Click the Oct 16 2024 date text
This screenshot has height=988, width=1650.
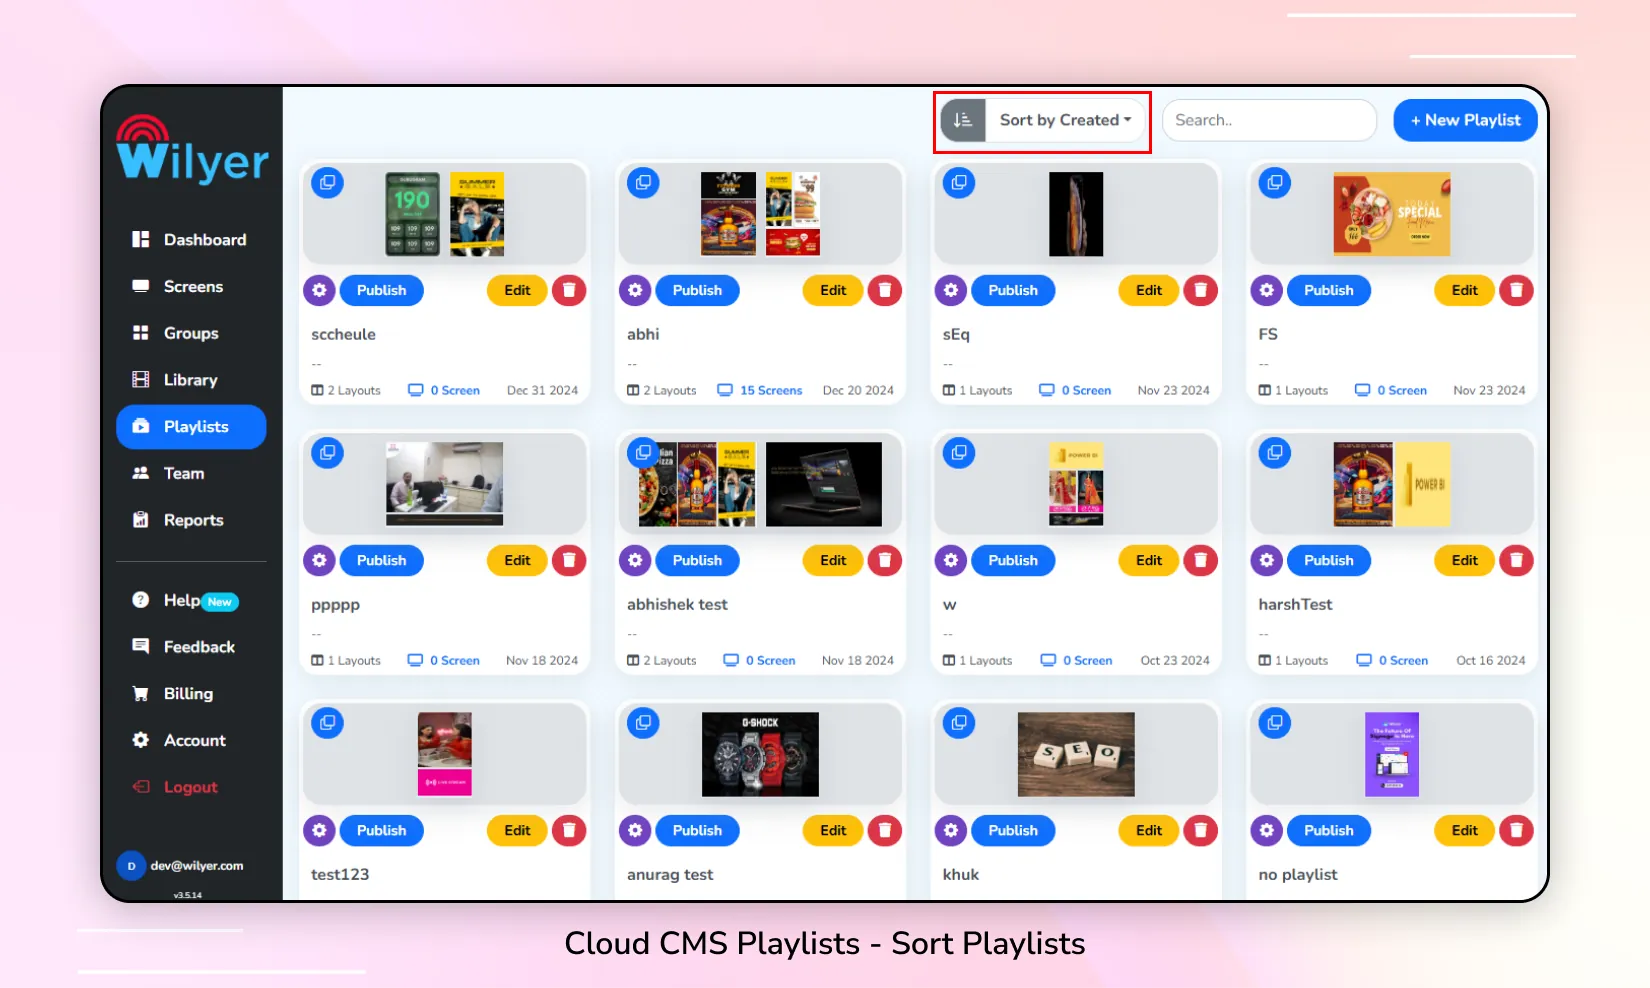(1491, 661)
